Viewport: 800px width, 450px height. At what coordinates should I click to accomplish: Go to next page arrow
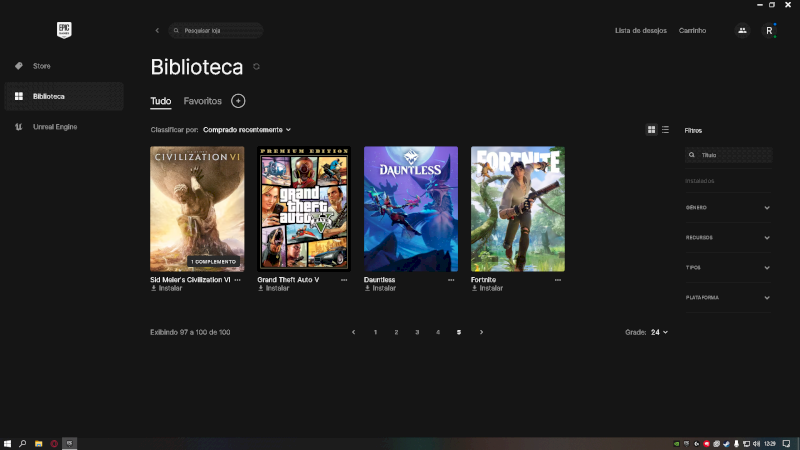pyautogui.click(x=481, y=332)
